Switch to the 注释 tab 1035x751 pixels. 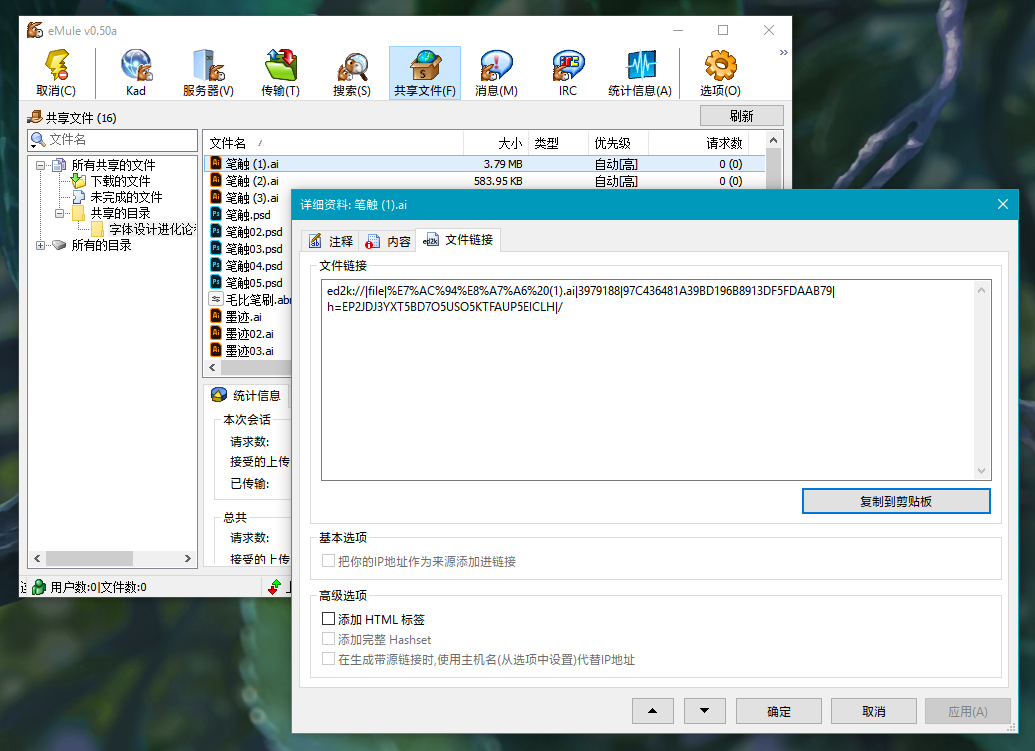coord(332,241)
